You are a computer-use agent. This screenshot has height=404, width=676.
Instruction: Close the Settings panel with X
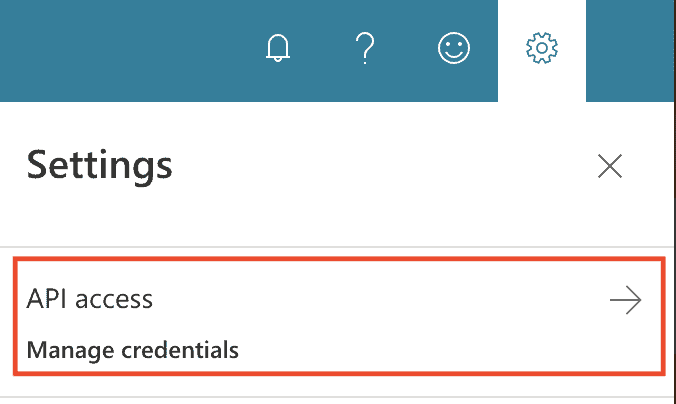610,166
